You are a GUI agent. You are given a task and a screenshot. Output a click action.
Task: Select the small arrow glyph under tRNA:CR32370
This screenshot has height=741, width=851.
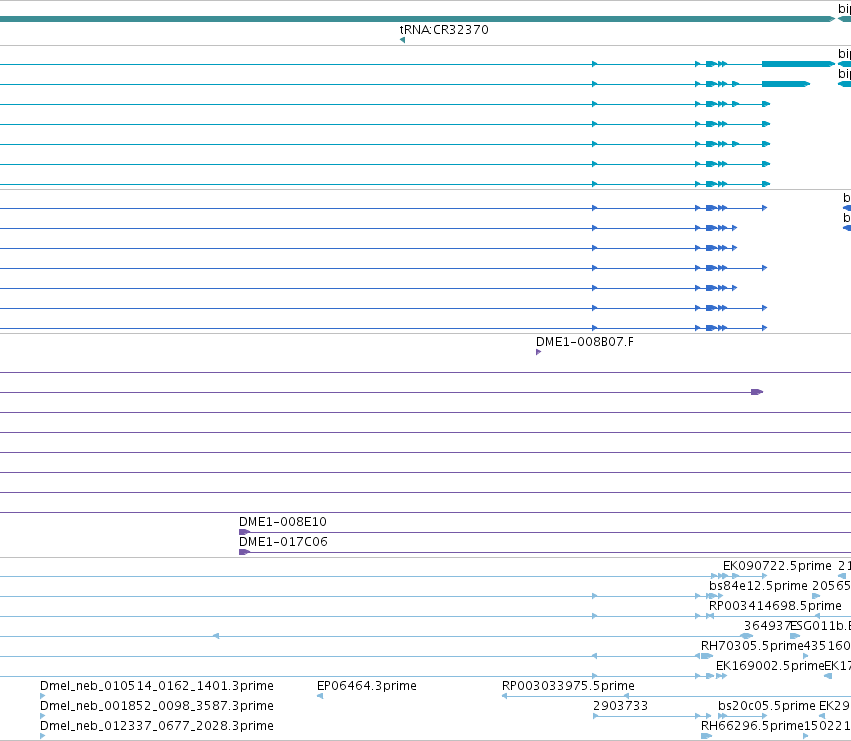(402, 40)
